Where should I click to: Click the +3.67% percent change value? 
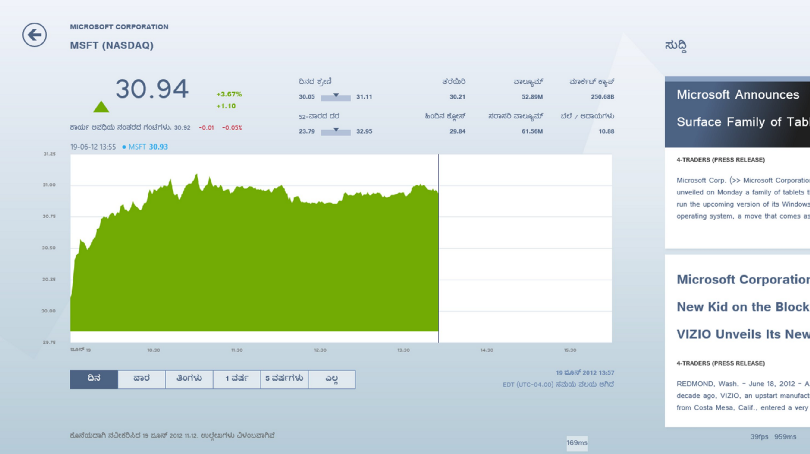pyautogui.click(x=229, y=94)
